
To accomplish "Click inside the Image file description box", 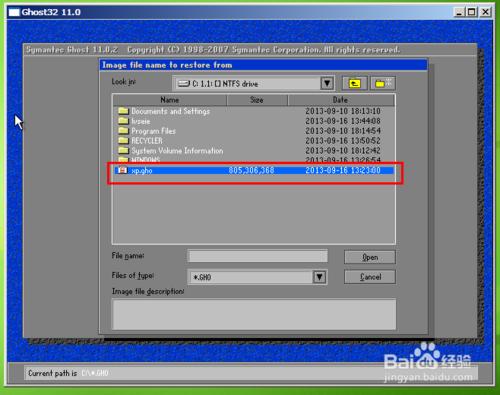I will [x=254, y=314].
